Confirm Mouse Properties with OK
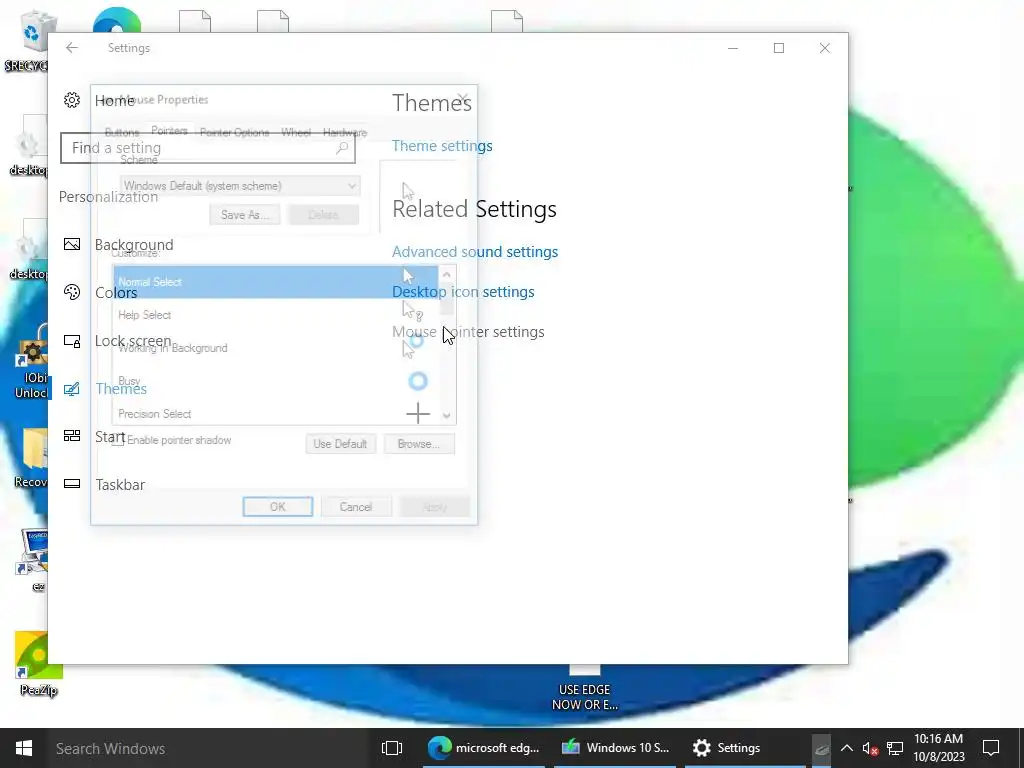 coord(278,507)
